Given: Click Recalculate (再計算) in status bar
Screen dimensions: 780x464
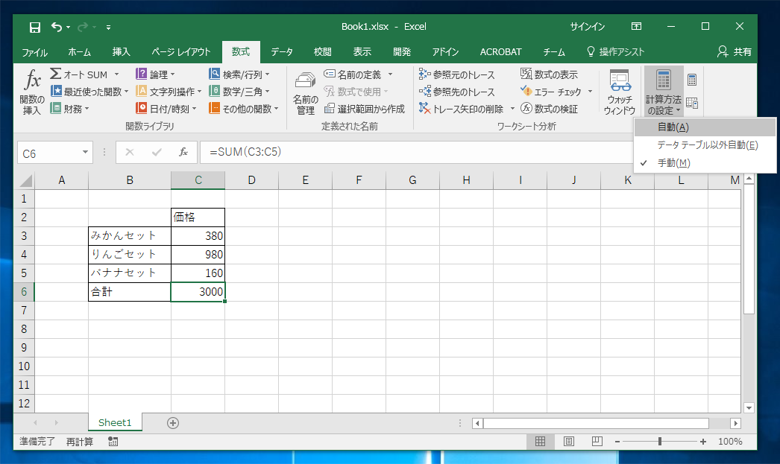Looking at the screenshot, I should 80,442.
